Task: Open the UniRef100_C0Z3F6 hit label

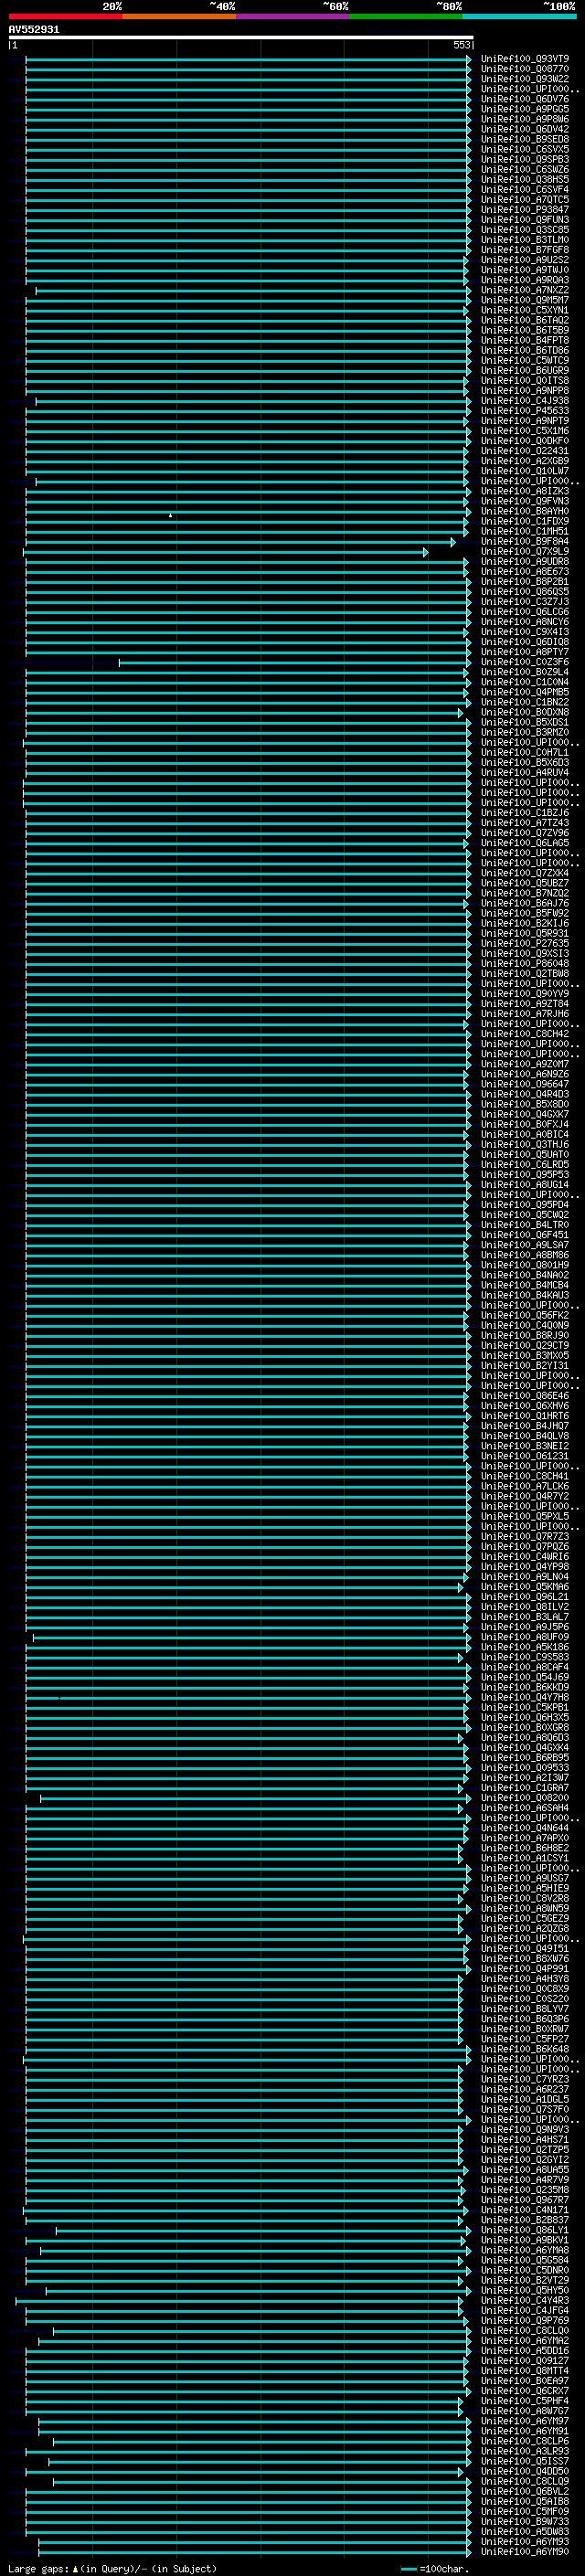Action: coord(525,662)
